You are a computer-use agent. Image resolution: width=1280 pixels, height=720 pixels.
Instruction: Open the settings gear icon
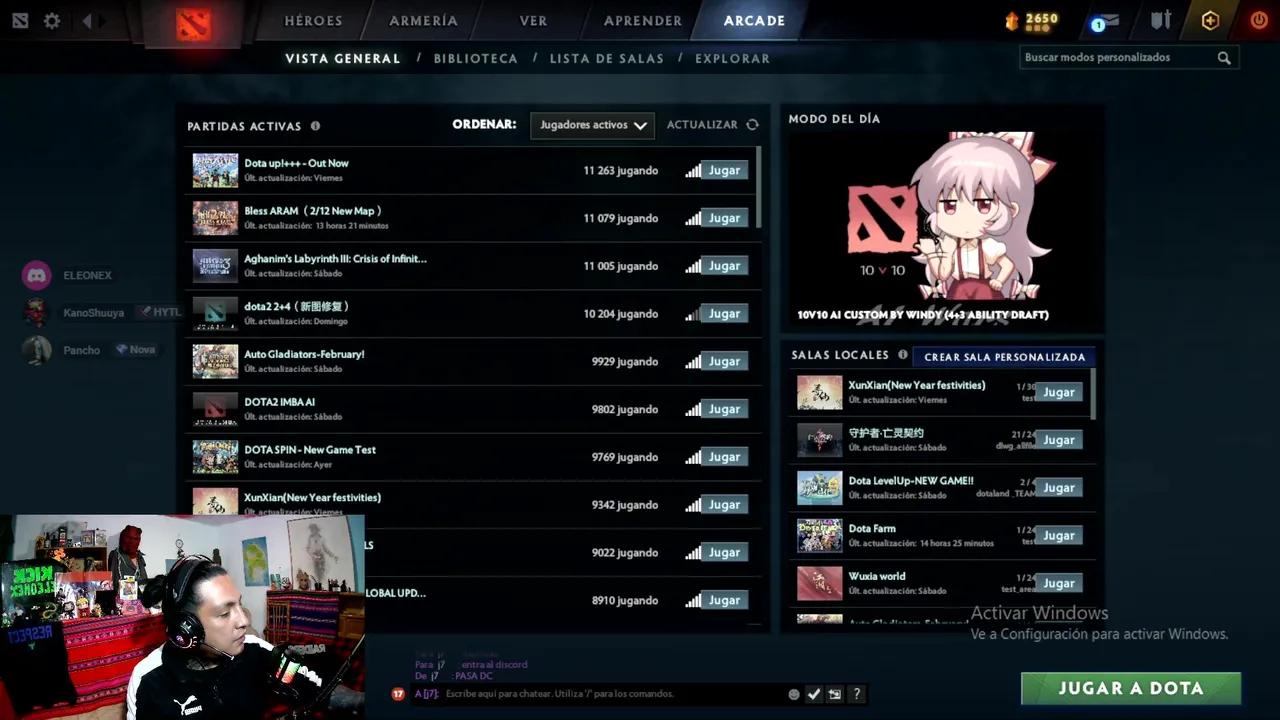[52, 20]
